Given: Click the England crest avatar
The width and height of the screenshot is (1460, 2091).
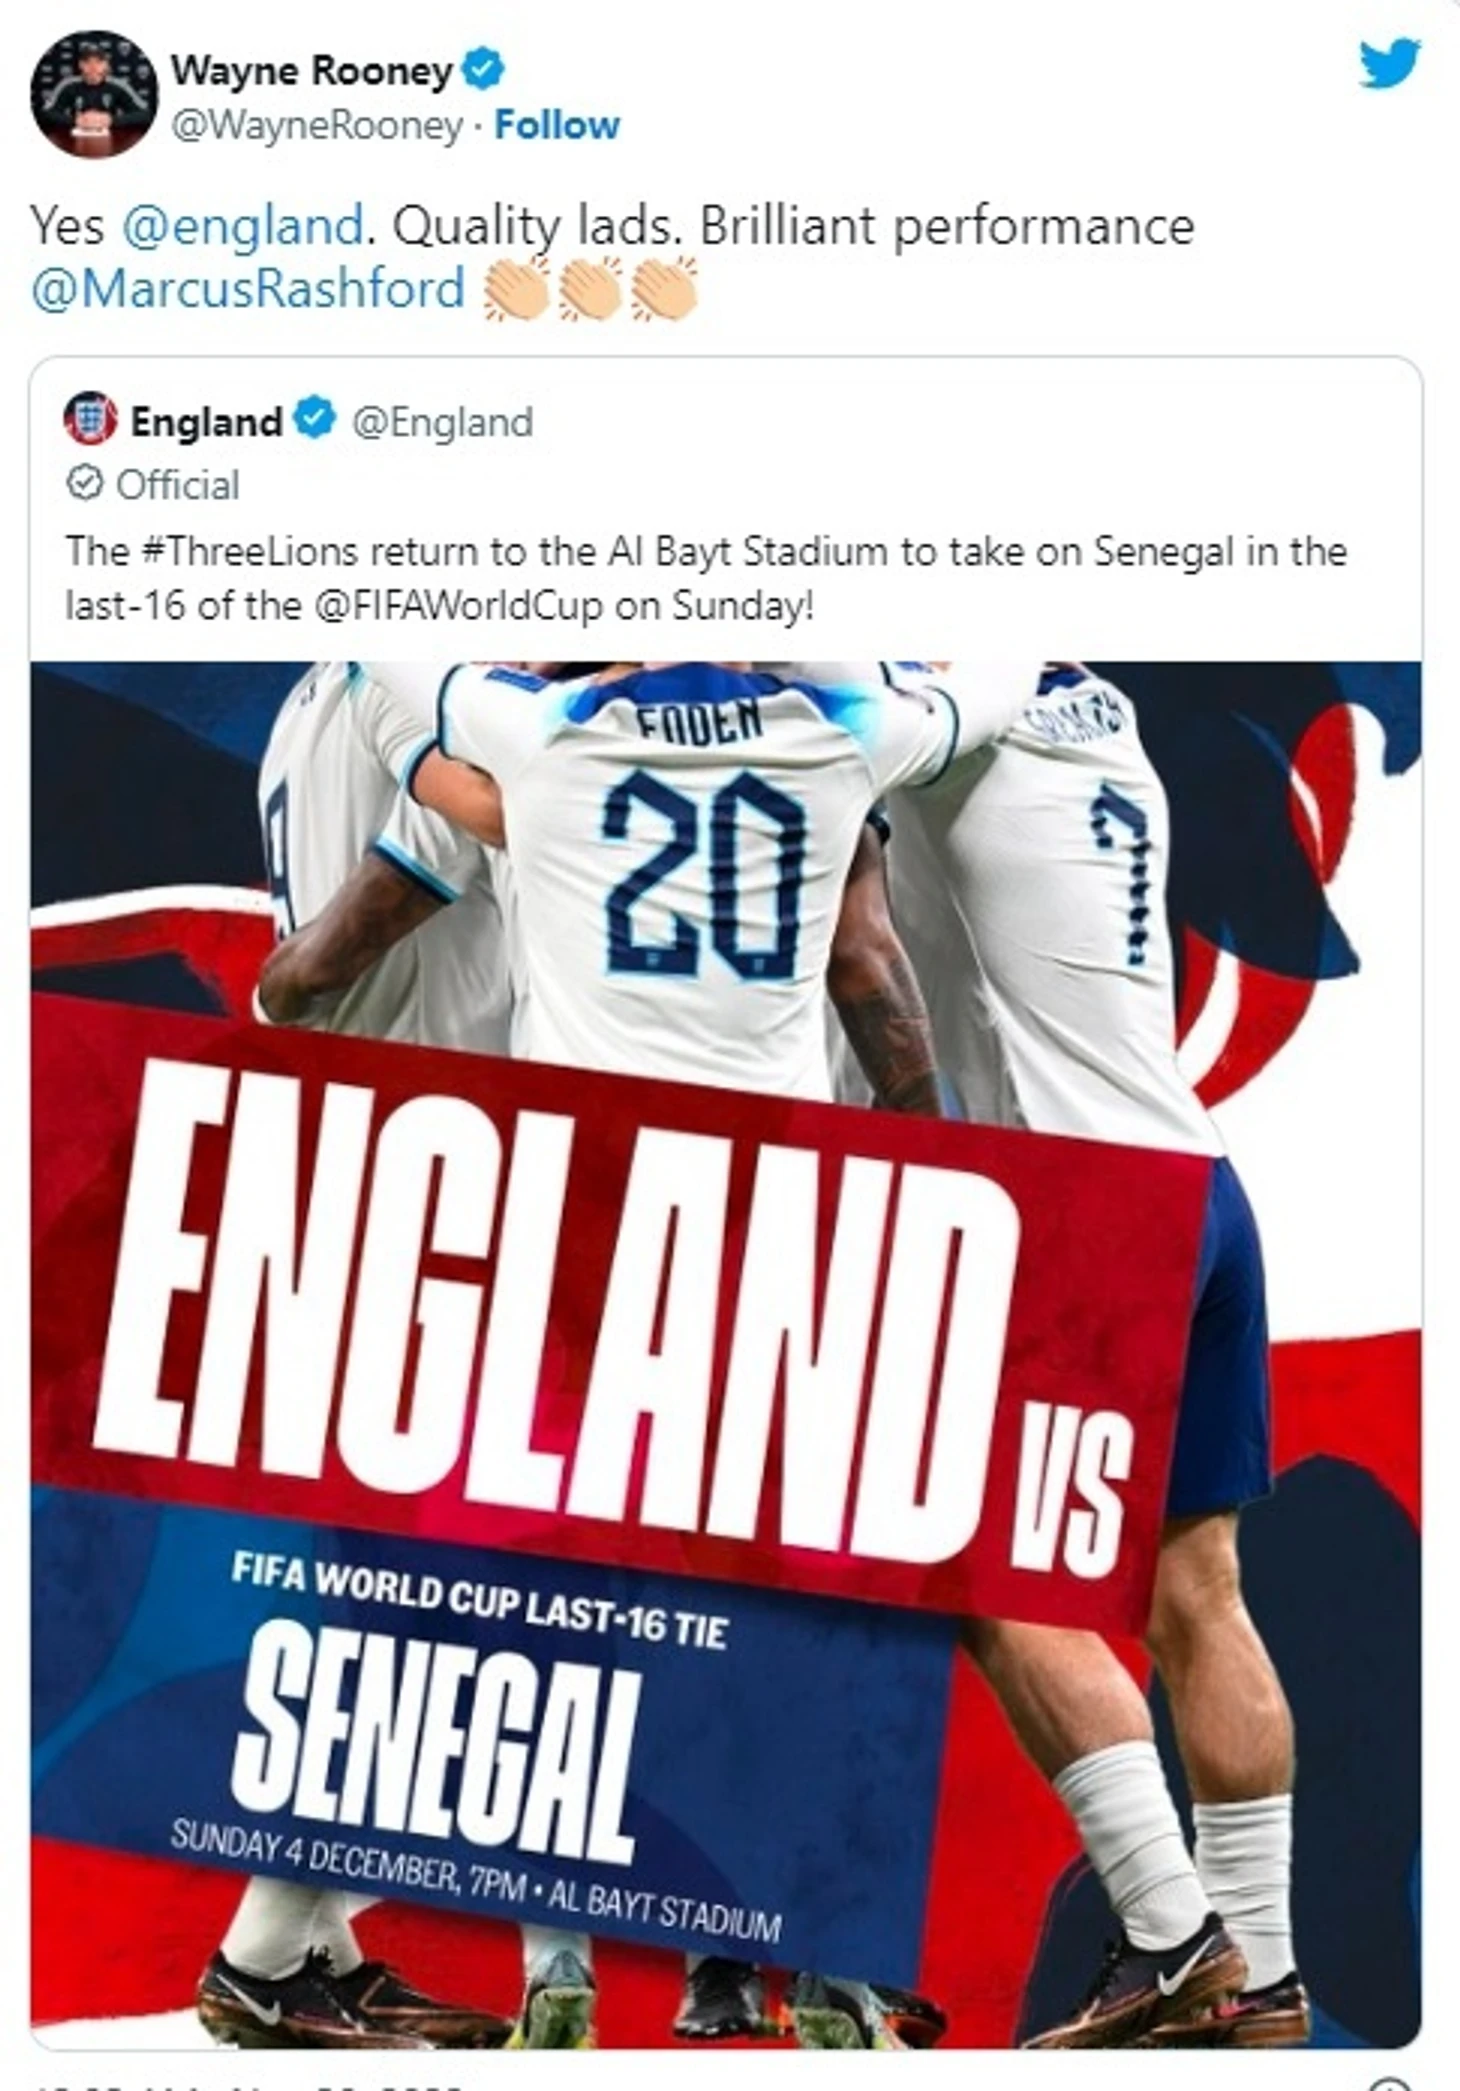Looking at the screenshot, I should [91, 418].
